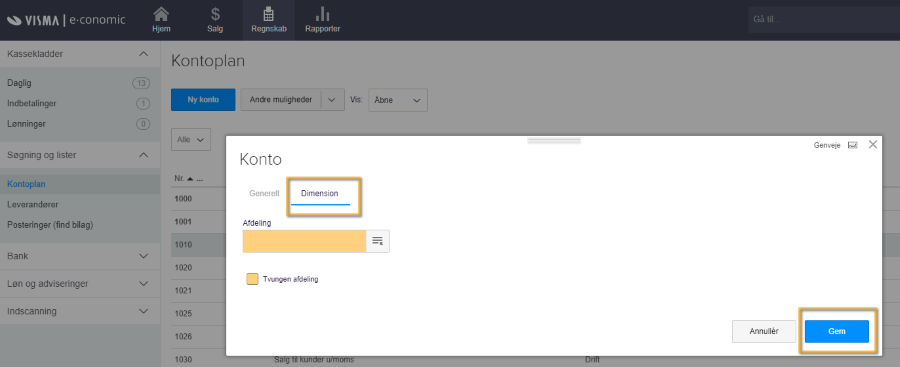Collapse the Kassekladder section
The image size is (900, 367).
click(143, 54)
